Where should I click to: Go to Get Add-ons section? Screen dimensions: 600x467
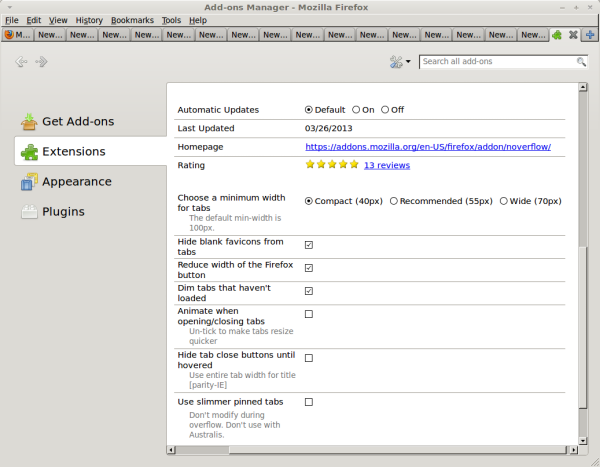tap(90, 122)
